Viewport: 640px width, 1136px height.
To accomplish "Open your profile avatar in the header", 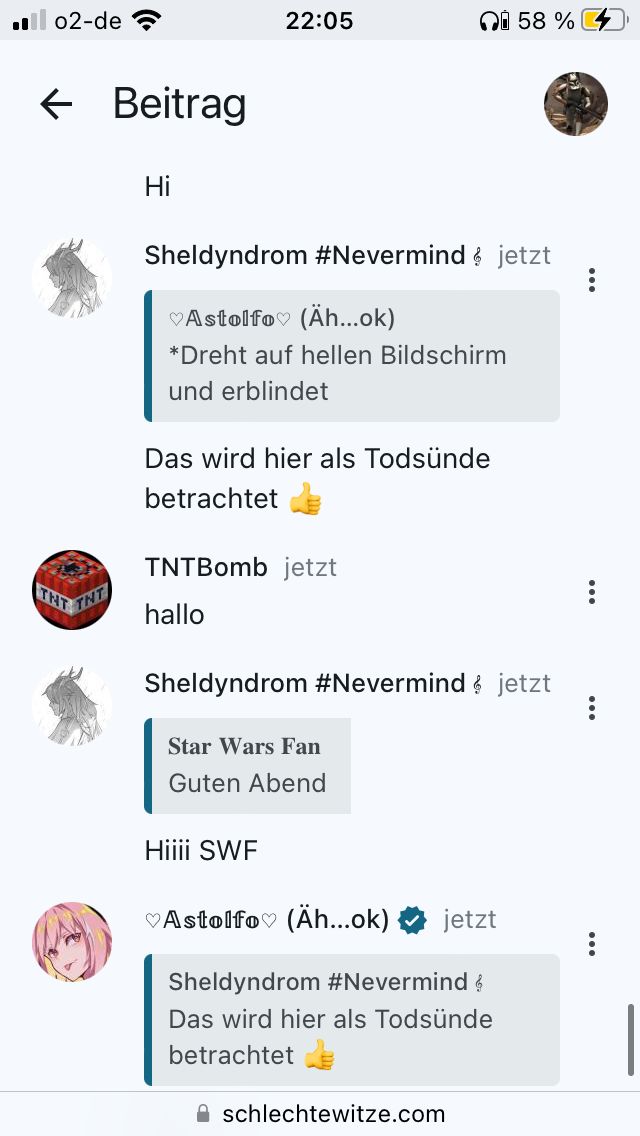I will 575,104.
